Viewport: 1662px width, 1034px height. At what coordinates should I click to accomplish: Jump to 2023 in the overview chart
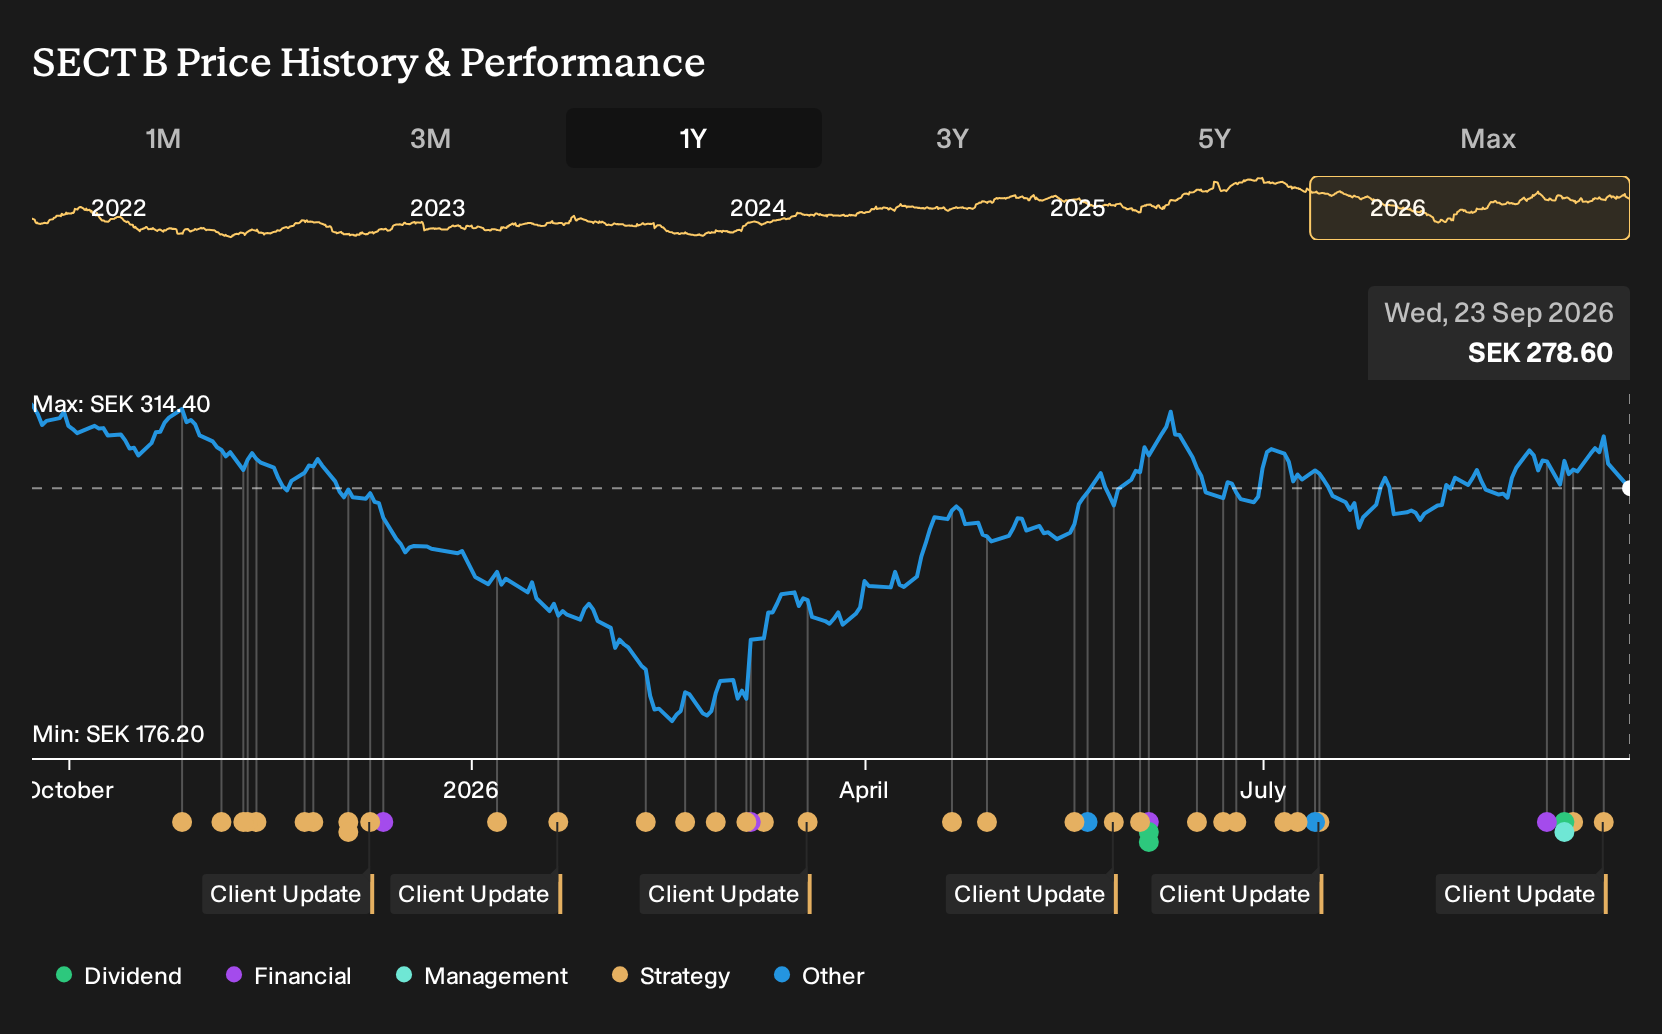point(437,208)
